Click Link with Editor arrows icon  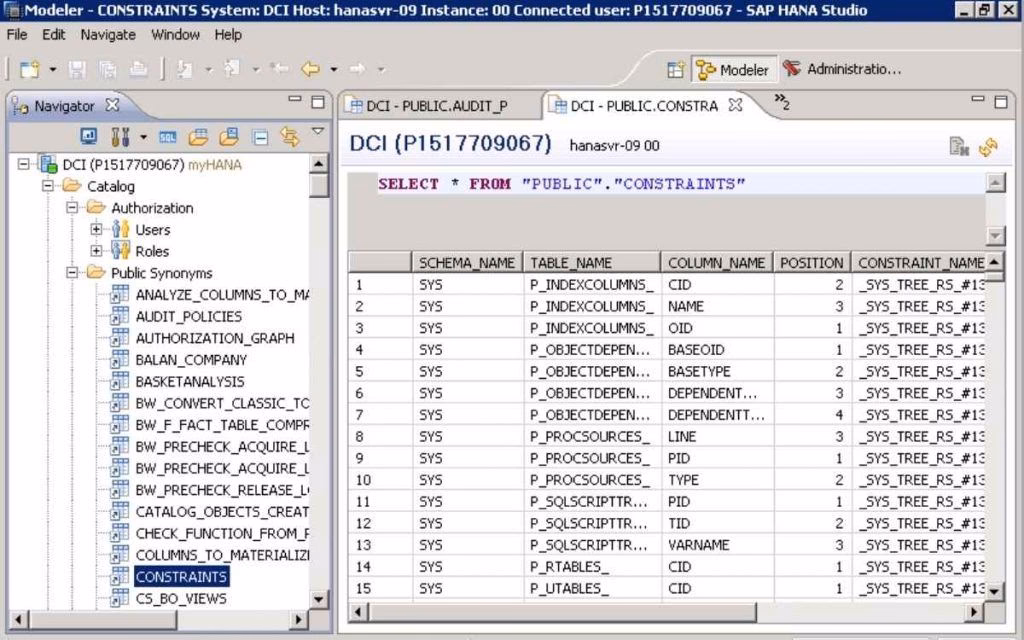pyautogui.click(x=290, y=136)
